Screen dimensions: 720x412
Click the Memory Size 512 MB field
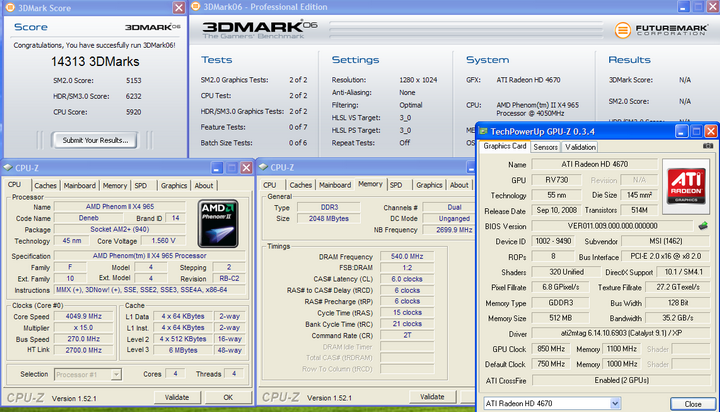coord(560,318)
